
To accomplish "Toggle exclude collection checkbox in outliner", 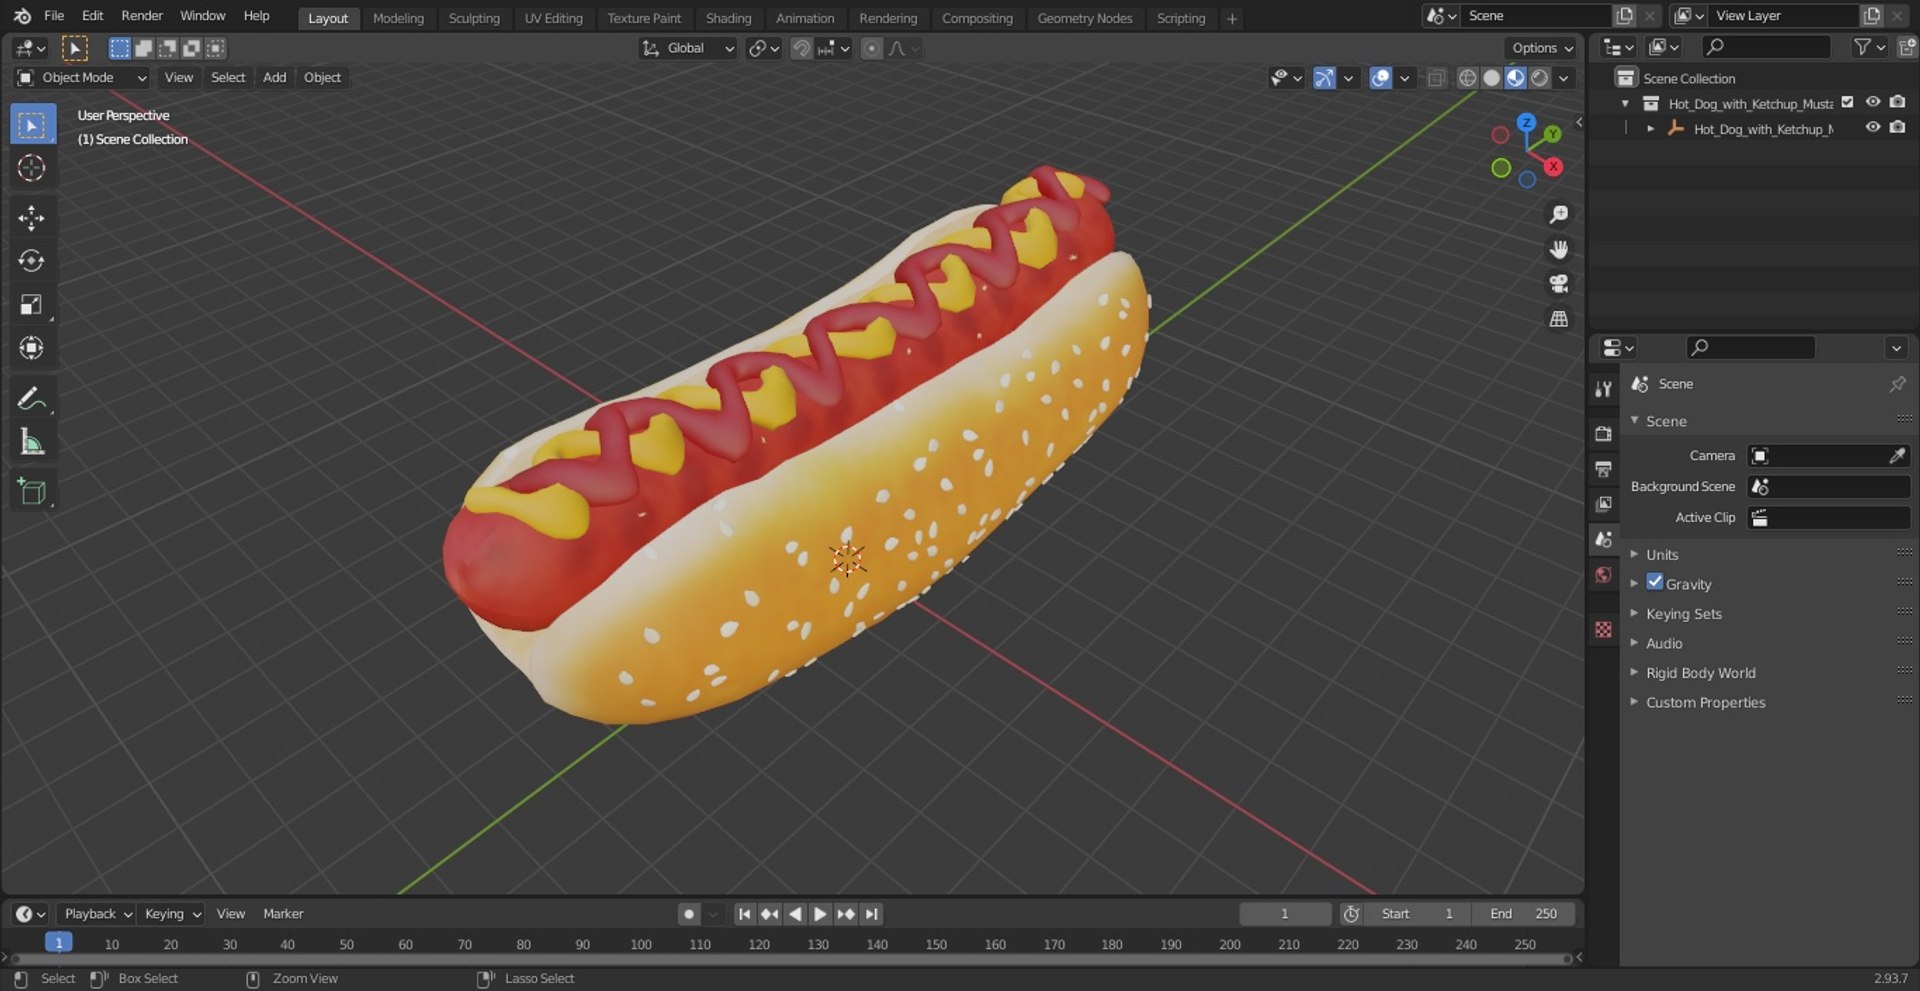I will tap(1848, 102).
